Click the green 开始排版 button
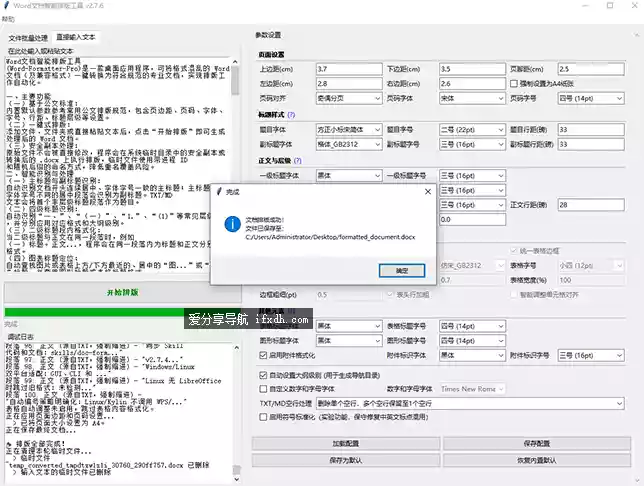This screenshot has width=644, height=486. click(x=122, y=293)
